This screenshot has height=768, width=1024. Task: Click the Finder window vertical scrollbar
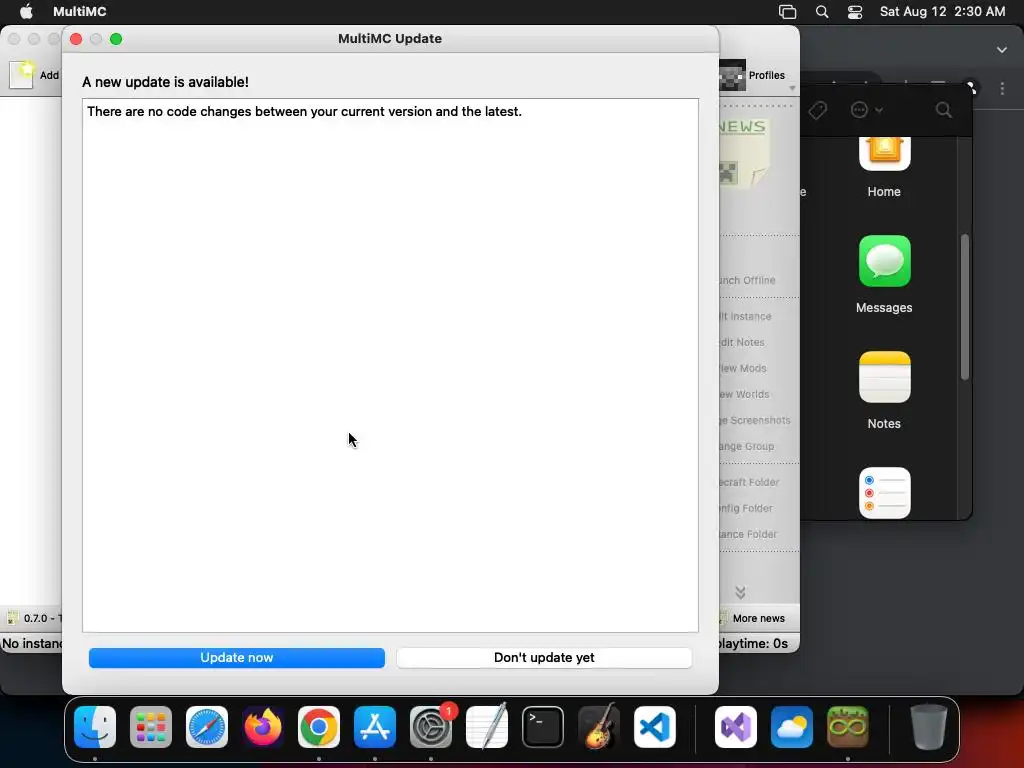(965, 307)
